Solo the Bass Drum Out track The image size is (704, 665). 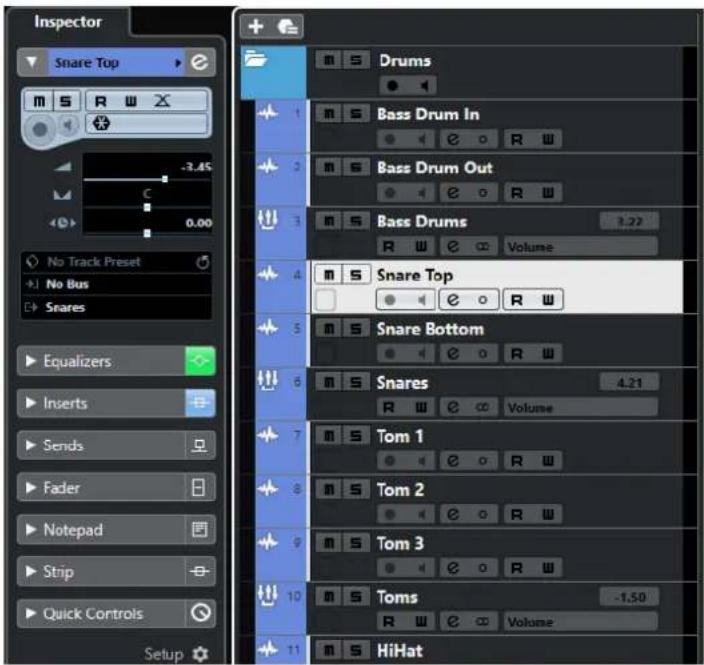coord(356,167)
